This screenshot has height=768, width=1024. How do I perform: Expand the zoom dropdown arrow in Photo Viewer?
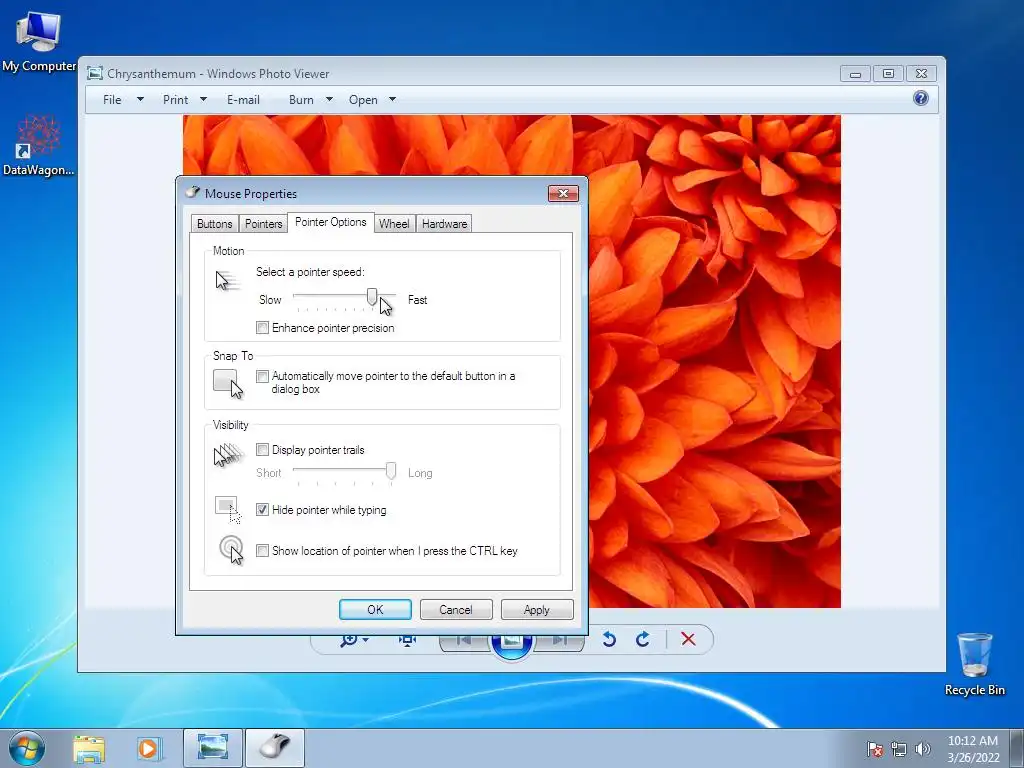tap(366, 639)
